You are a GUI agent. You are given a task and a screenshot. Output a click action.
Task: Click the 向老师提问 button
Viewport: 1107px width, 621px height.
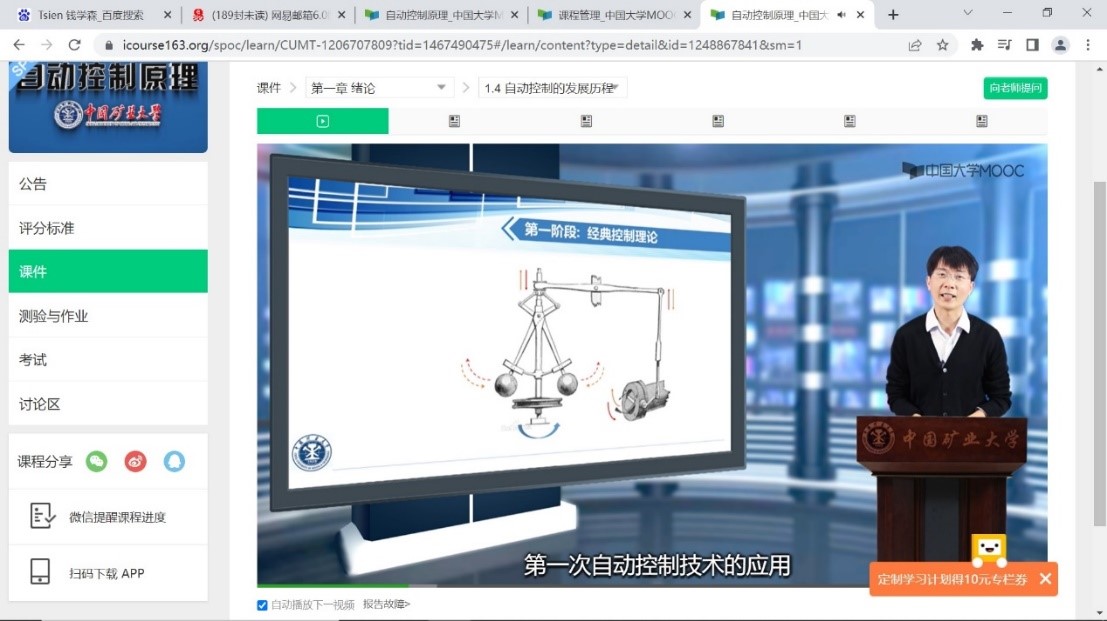pos(1015,88)
